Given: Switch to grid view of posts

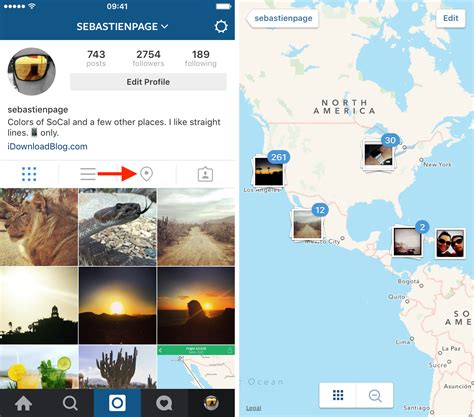Looking at the screenshot, I should click(29, 174).
